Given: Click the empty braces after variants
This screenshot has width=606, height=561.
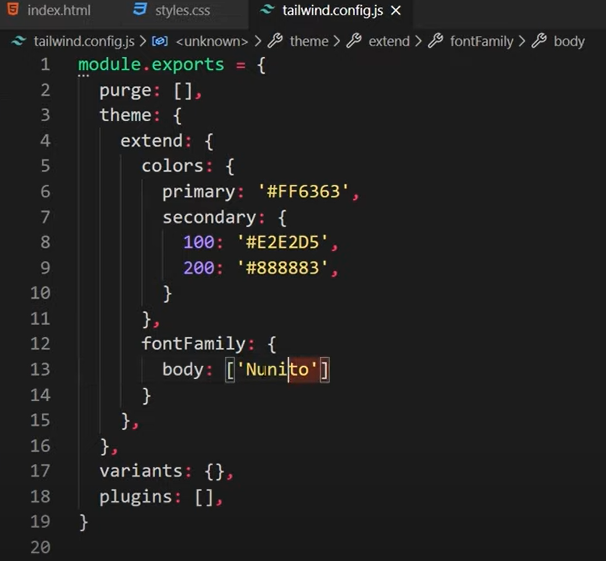Looking at the screenshot, I should coord(214,472).
